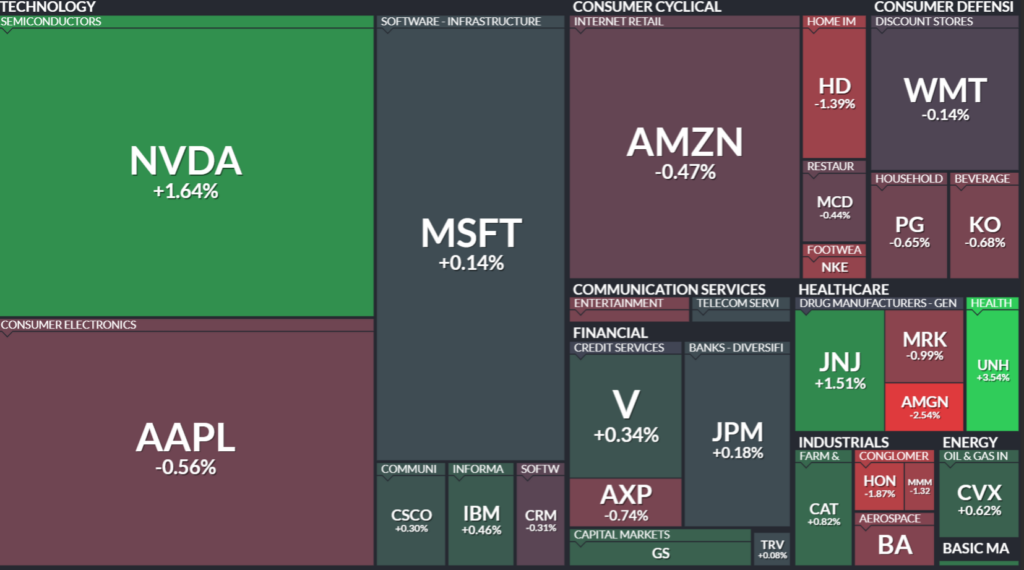
Task: Click the Consumer Cyclical sector label
Action: click(646, 7)
